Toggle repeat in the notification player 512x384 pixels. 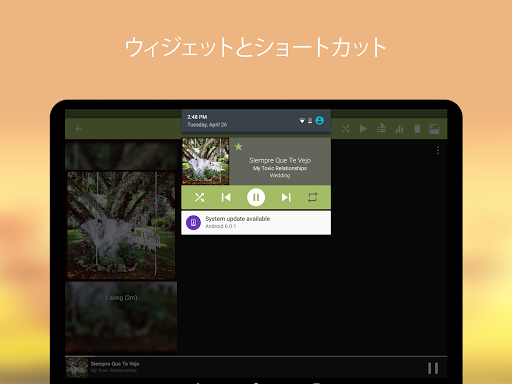(313, 197)
